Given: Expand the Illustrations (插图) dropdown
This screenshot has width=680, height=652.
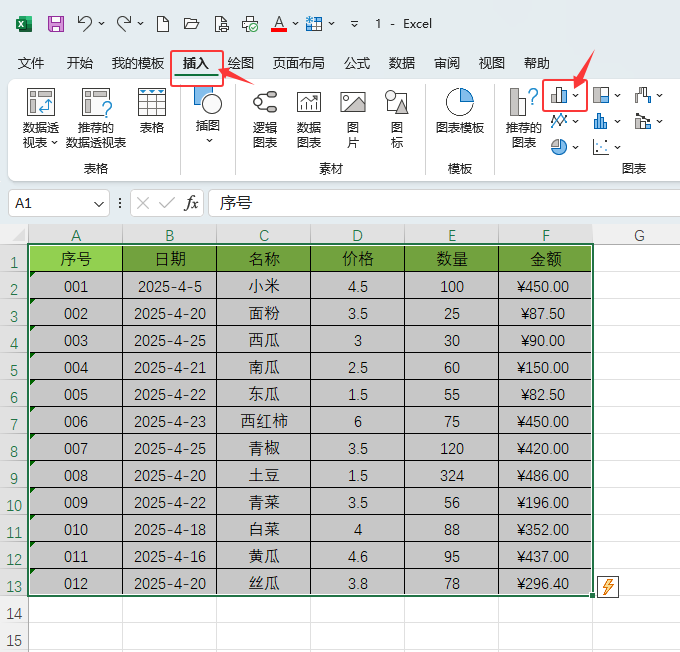Looking at the screenshot, I should [208, 140].
